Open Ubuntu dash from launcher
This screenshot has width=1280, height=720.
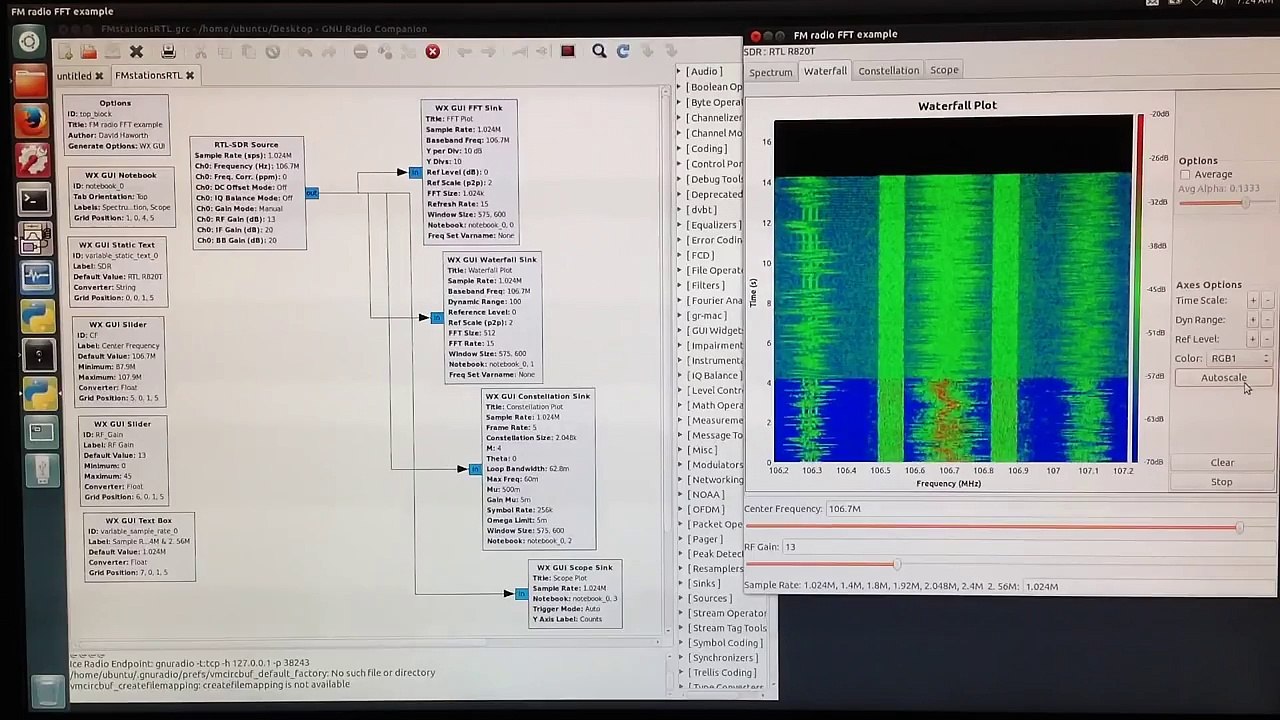(x=30, y=42)
